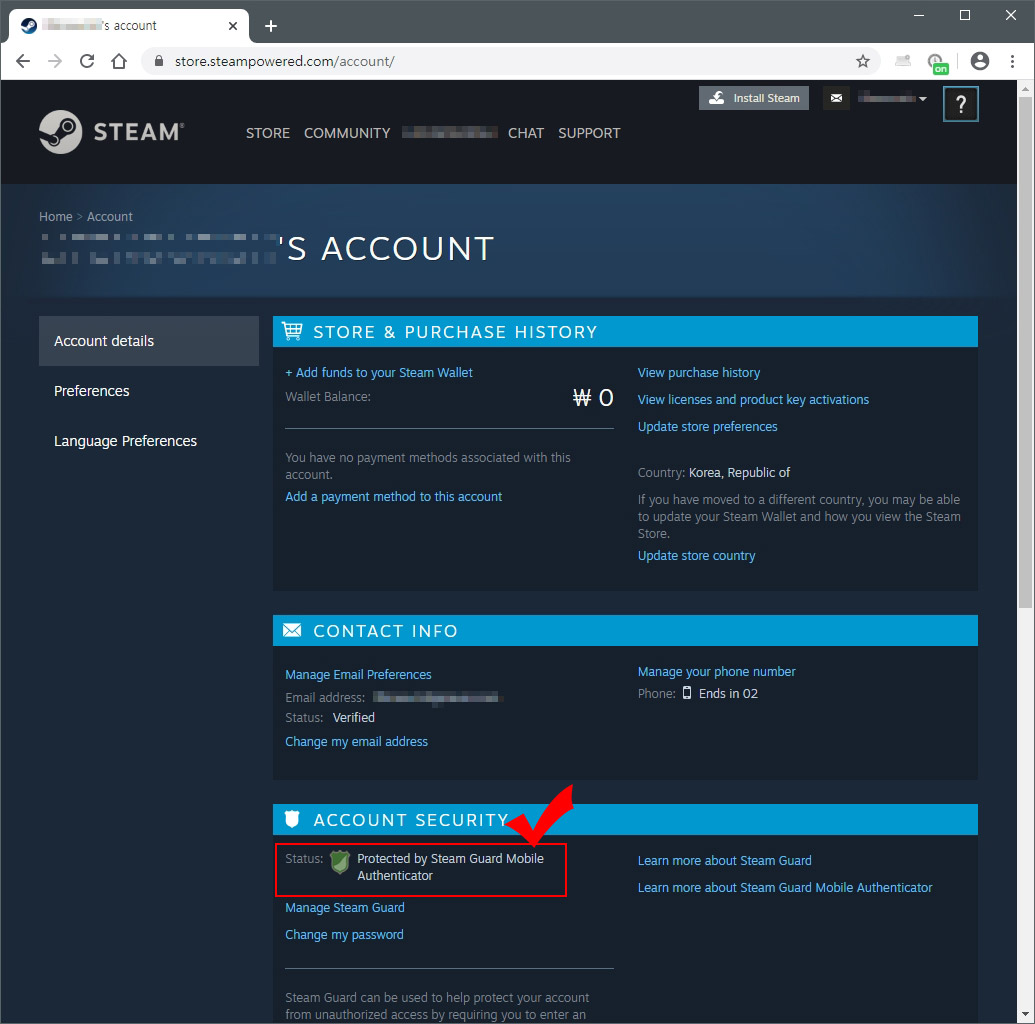Click the green 'on' extension icon
The width and height of the screenshot is (1035, 1024).
click(x=937, y=63)
